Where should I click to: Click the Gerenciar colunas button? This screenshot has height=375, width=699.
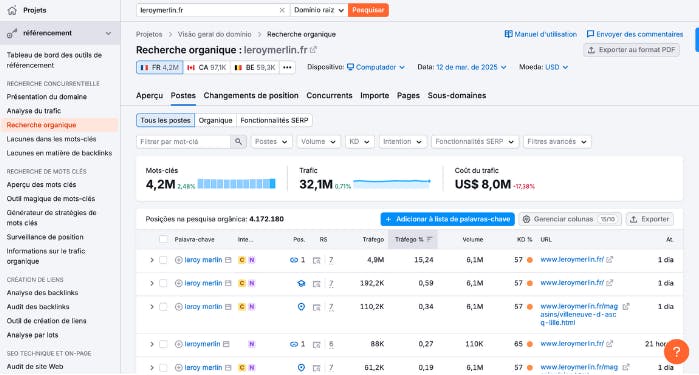point(570,219)
